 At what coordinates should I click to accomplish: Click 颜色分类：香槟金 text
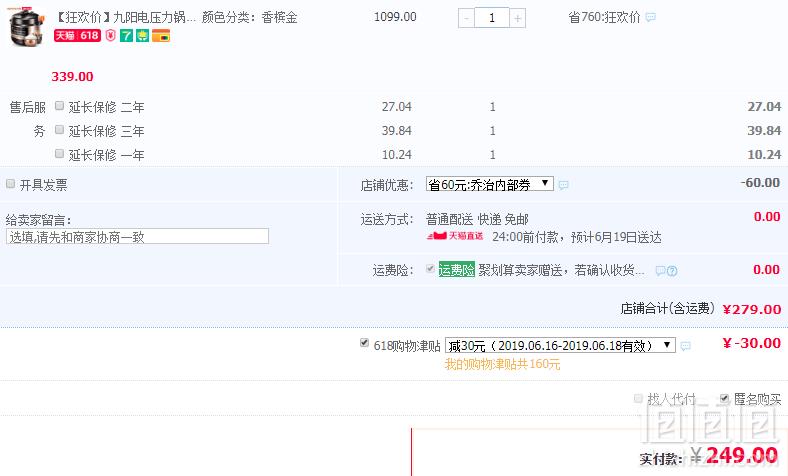coord(249,18)
